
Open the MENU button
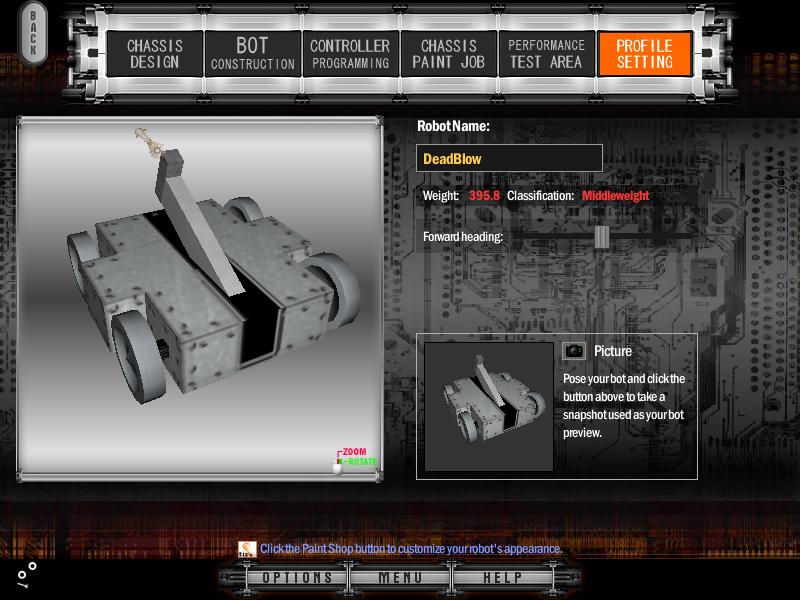401,578
